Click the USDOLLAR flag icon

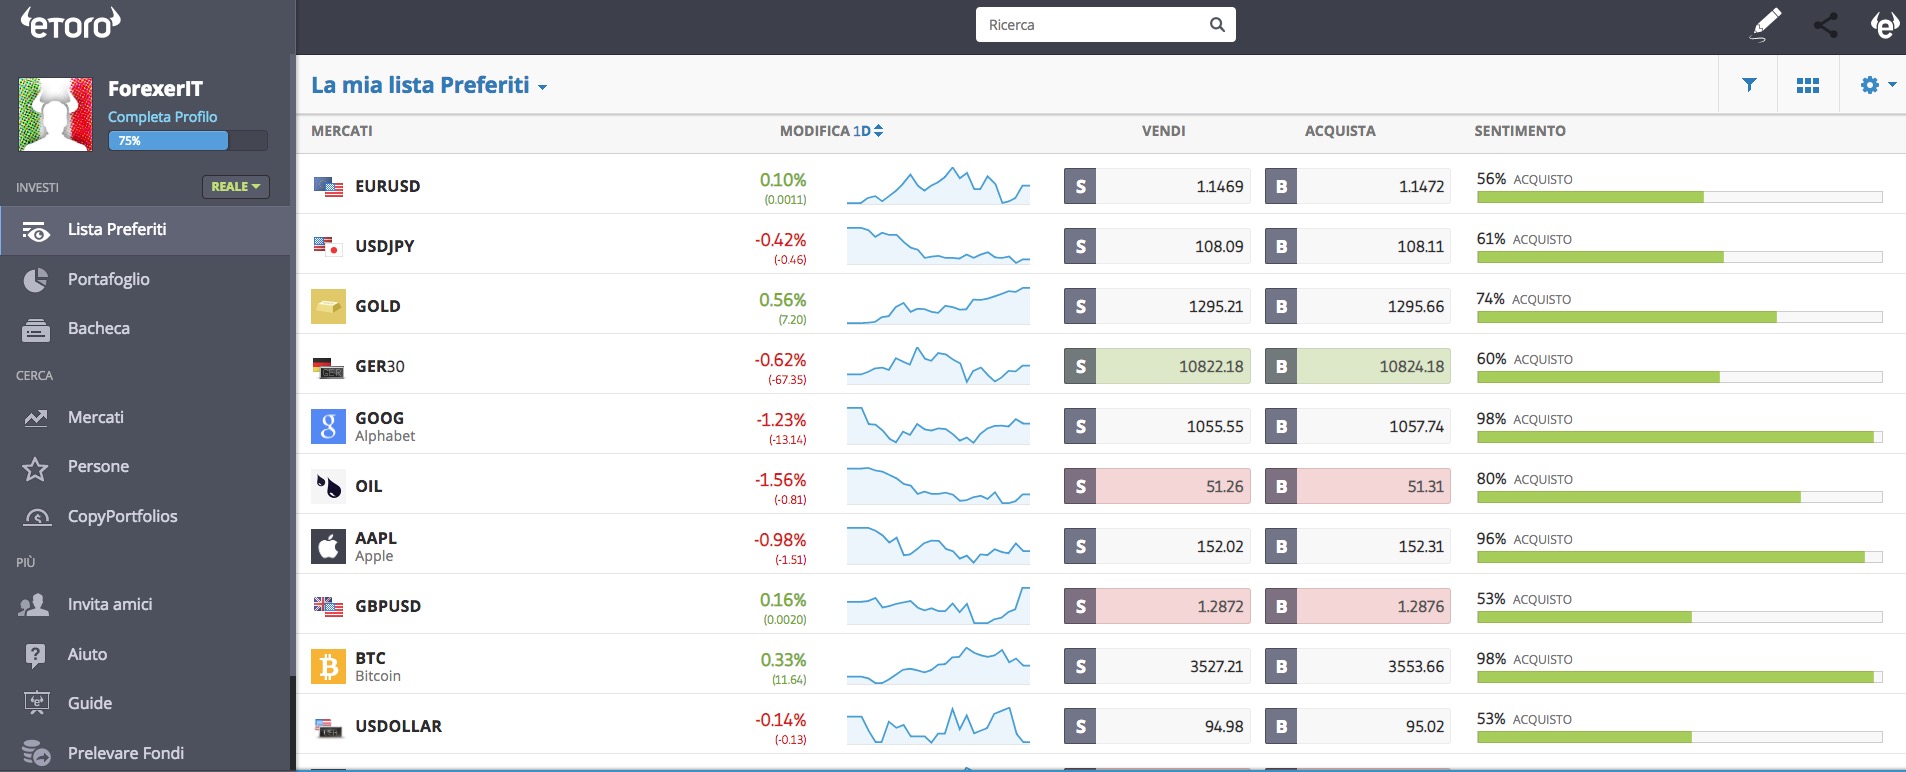pyautogui.click(x=328, y=727)
